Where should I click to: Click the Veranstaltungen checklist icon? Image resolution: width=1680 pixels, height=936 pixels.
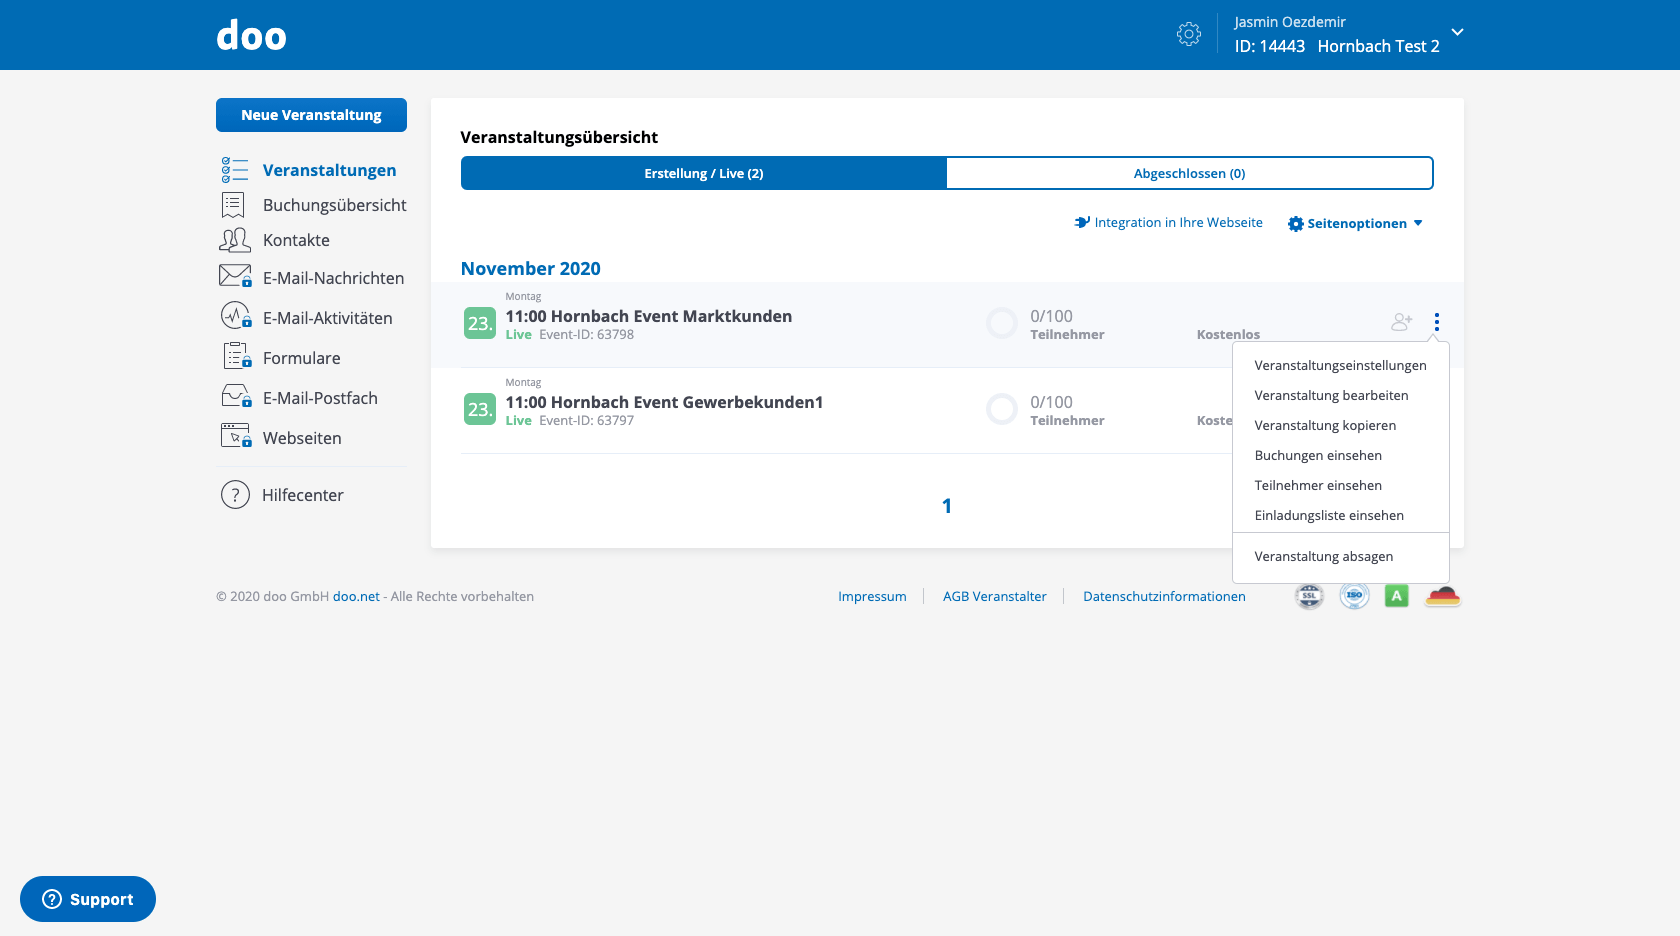tap(235, 170)
